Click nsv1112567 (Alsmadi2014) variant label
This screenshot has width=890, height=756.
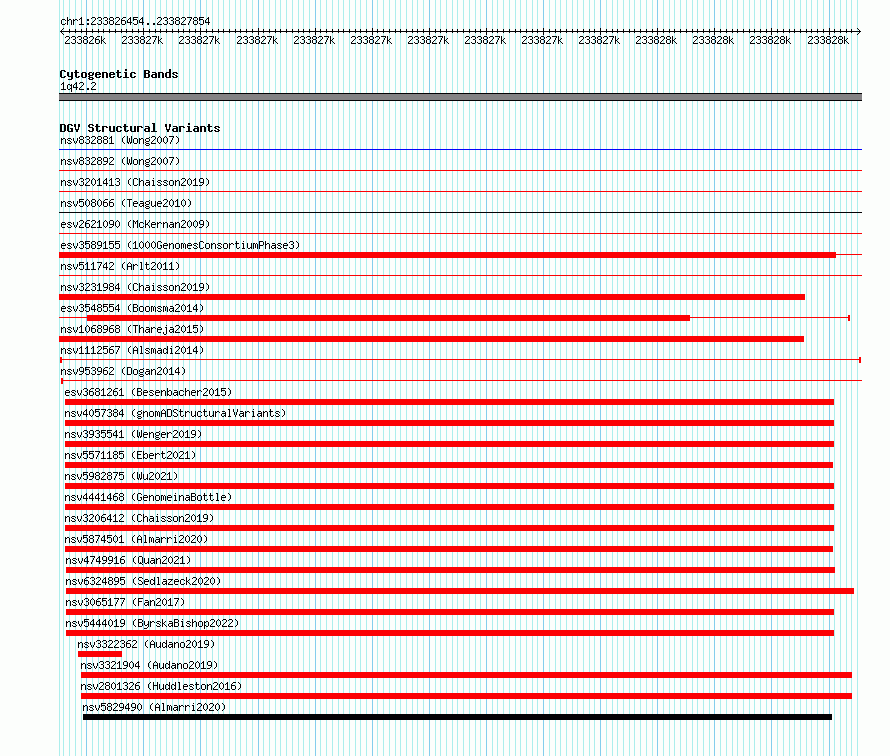[x=132, y=350]
